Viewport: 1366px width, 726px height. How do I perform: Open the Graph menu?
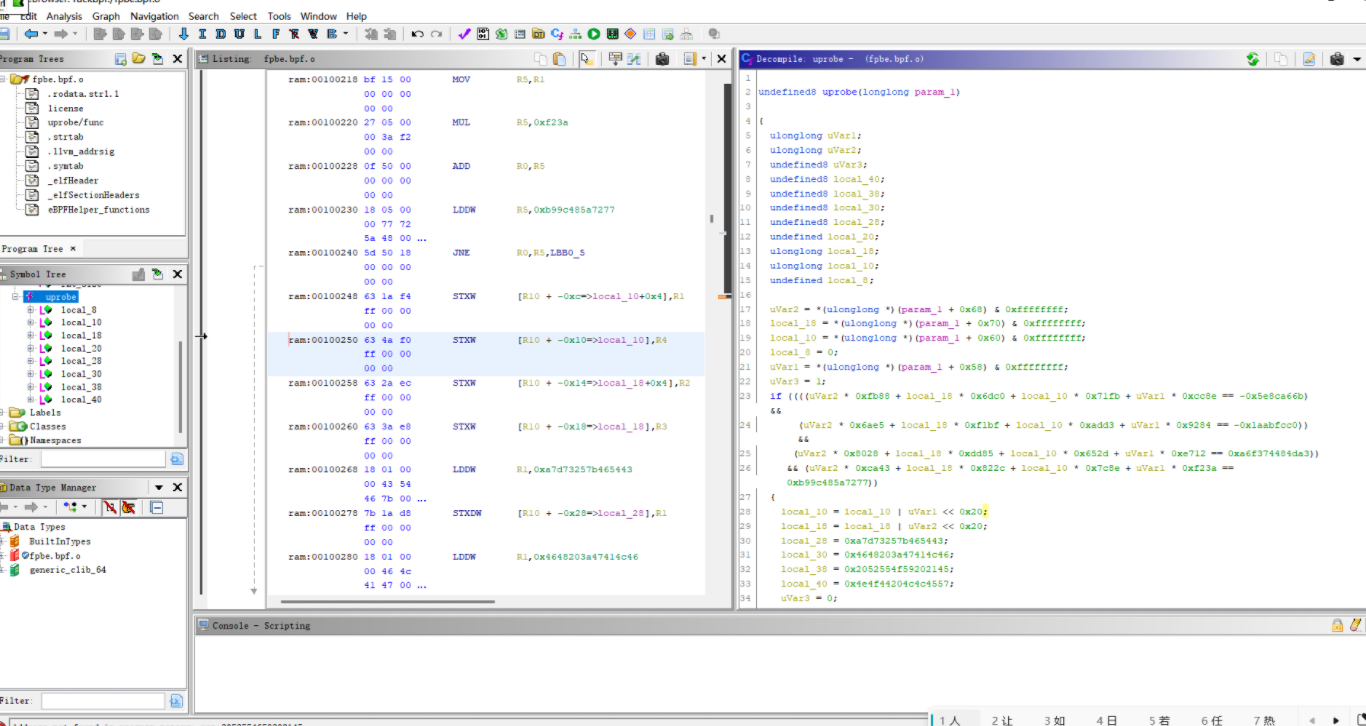click(106, 16)
